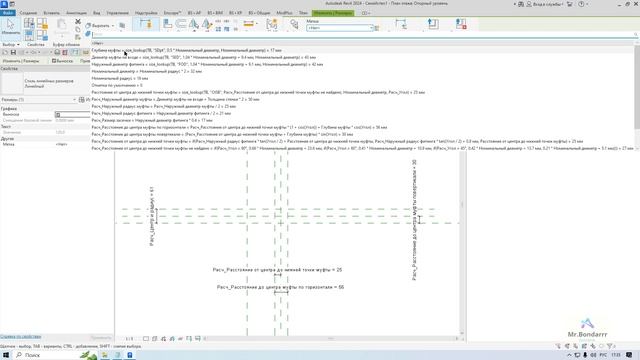Open the Вырезать cut geometry dropdown arrow
Viewport: 640px width, 360px height.
(113, 26)
